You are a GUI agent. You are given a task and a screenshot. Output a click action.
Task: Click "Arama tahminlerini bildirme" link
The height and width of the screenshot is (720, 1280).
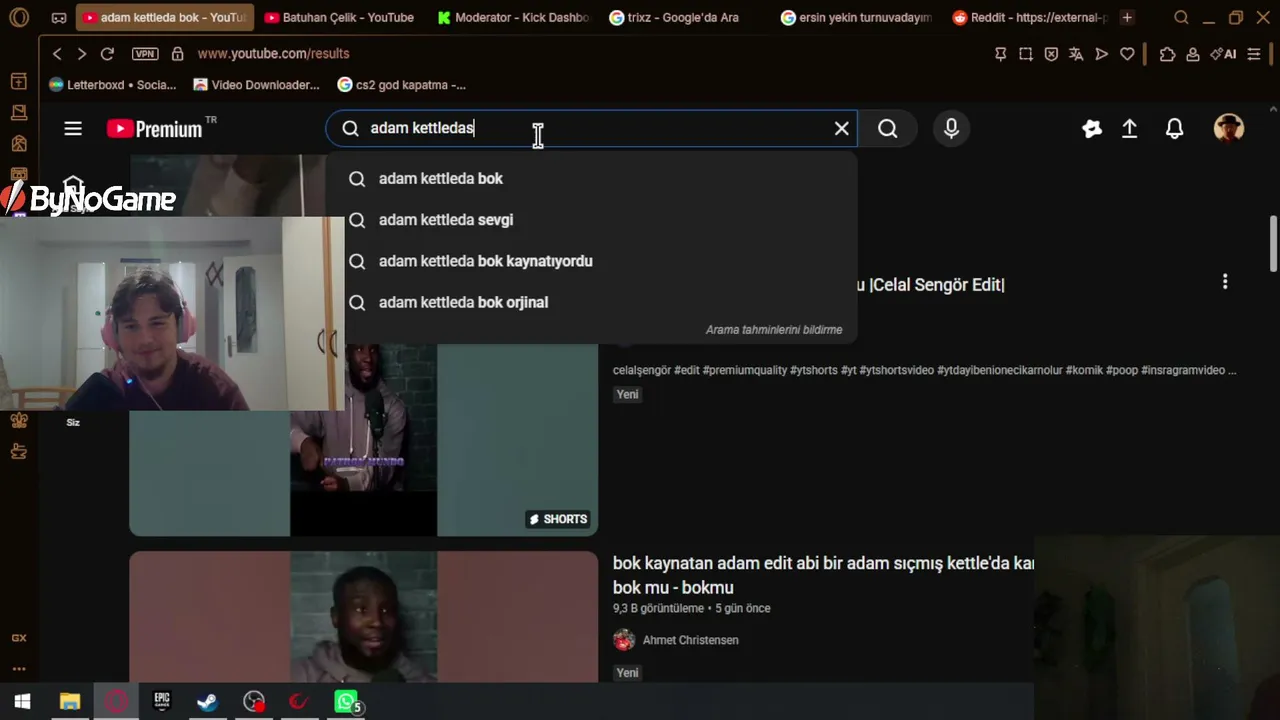coord(774,330)
